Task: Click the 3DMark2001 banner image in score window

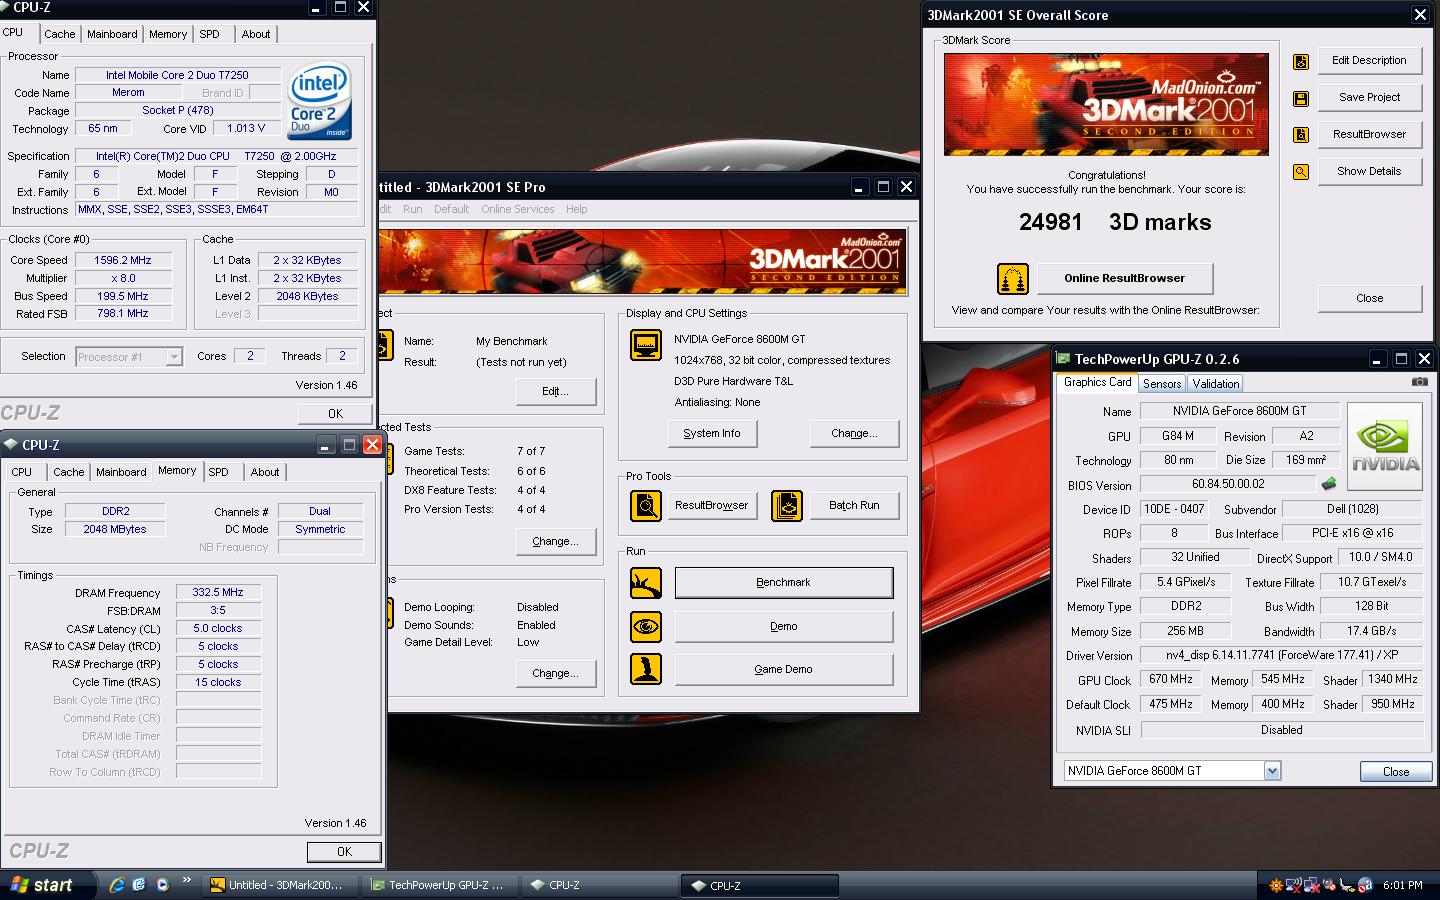Action: point(1106,104)
